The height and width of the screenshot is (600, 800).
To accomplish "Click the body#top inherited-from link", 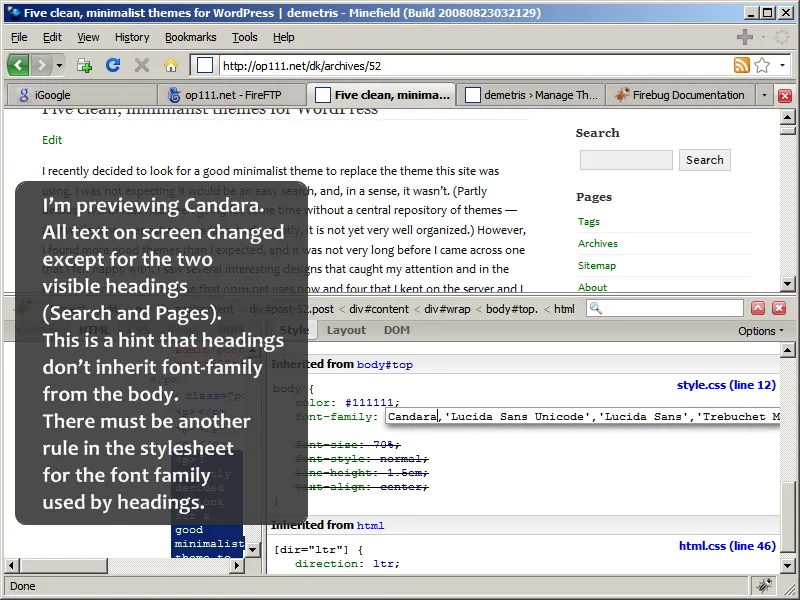I will (x=385, y=365).
